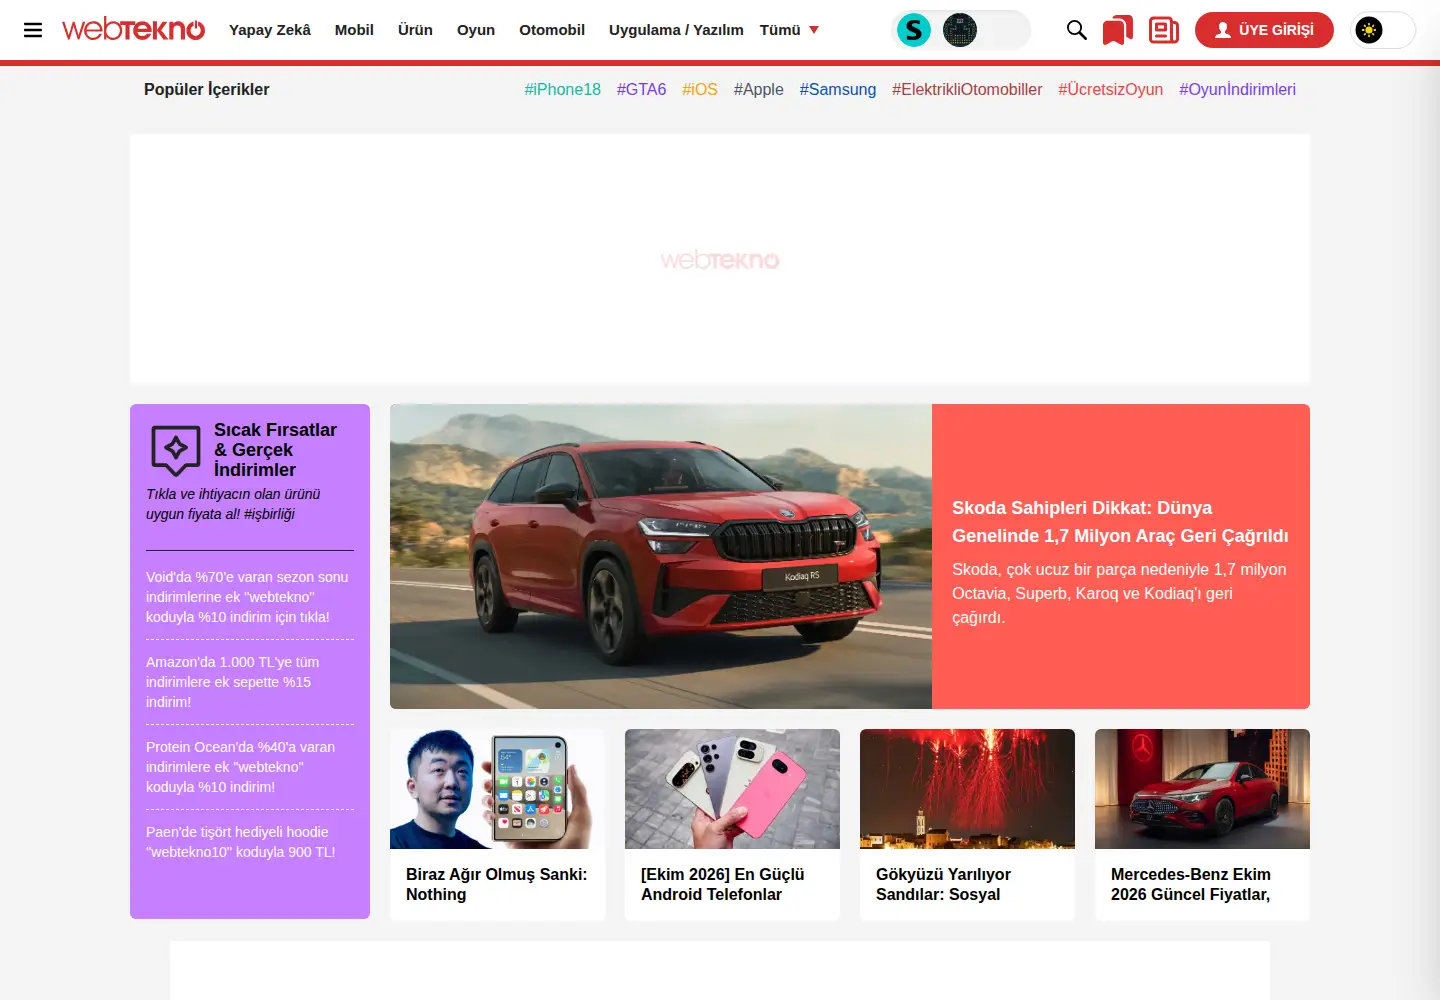Open the #ÜcretsizOyun tag

pyautogui.click(x=1110, y=89)
